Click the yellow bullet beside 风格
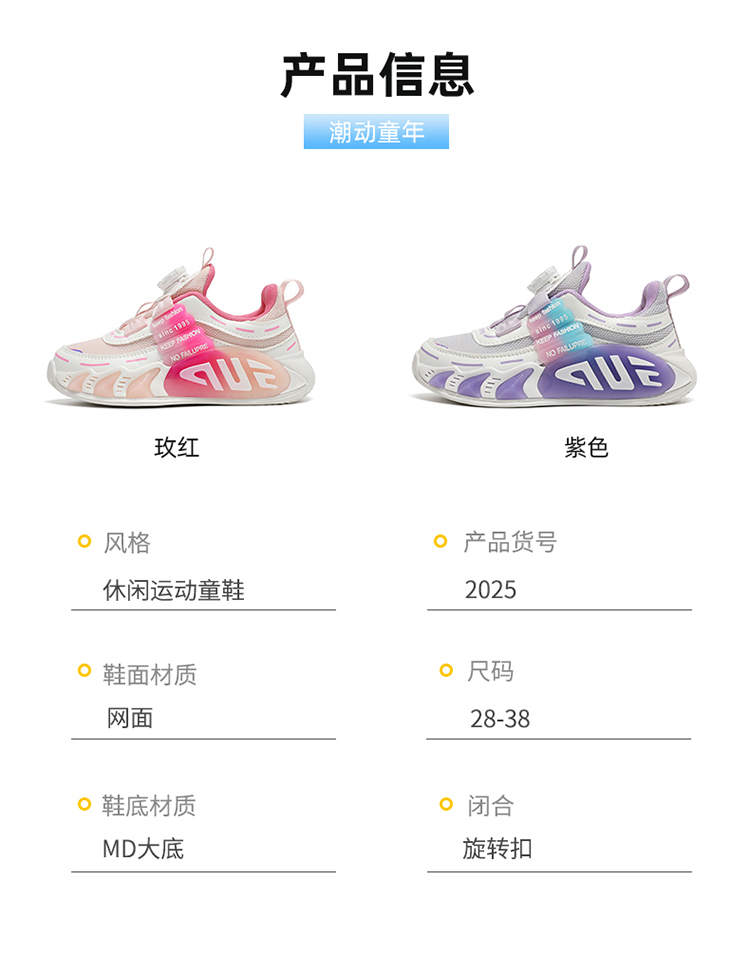 point(85,541)
